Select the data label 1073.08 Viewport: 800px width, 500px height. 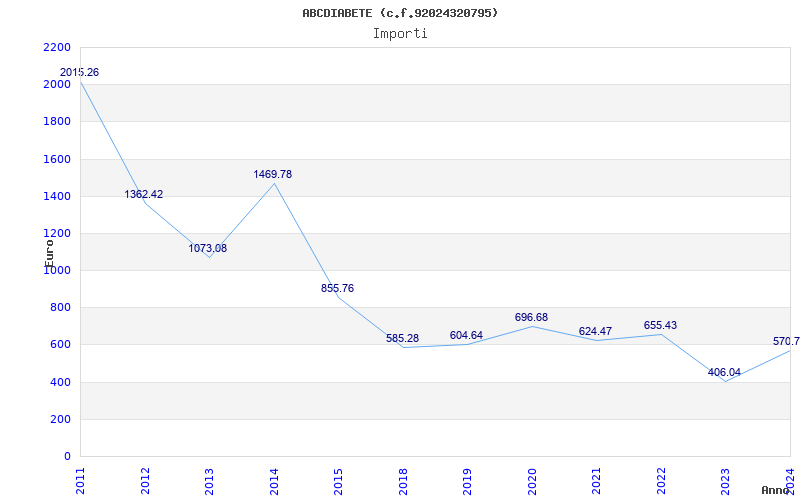point(208,248)
